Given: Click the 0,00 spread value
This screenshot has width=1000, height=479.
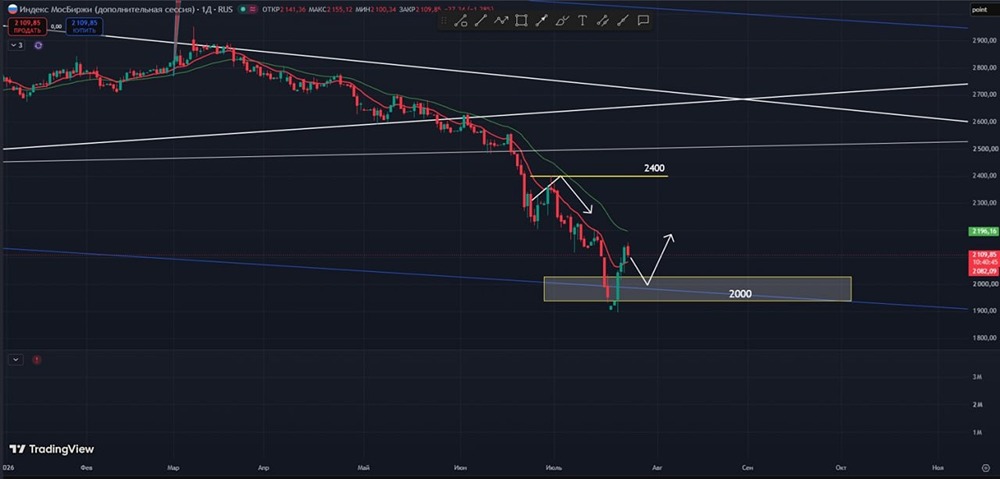Looking at the screenshot, I should click(55, 27).
